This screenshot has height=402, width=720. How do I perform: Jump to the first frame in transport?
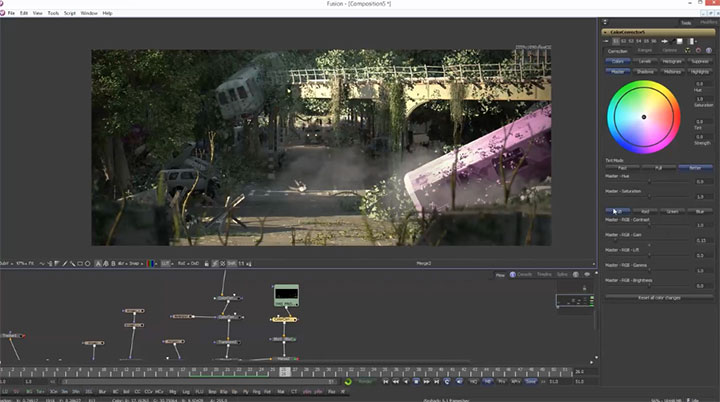tap(386, 382)
